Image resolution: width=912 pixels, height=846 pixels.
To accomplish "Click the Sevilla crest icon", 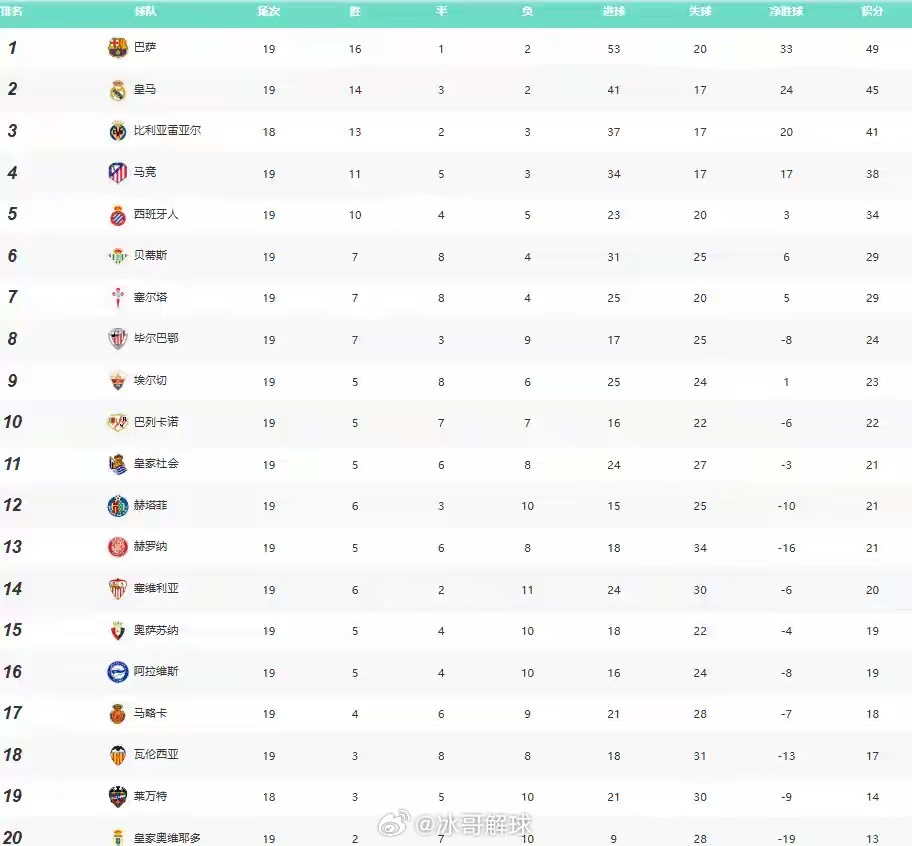I will pos(117,588).
